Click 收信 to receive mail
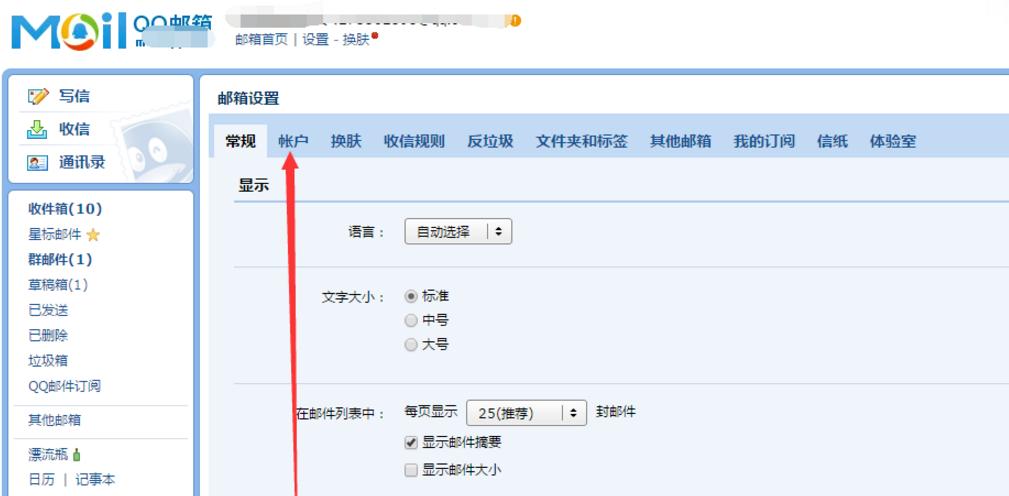This screenshot has height=496, width=1009. (74, 129)
